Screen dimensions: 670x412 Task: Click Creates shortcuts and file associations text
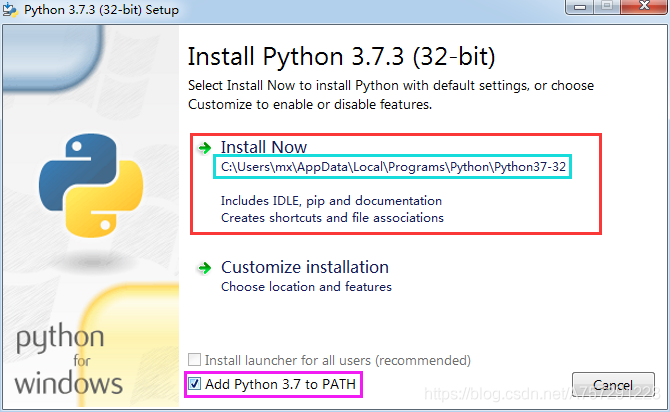tap(332, 218)
